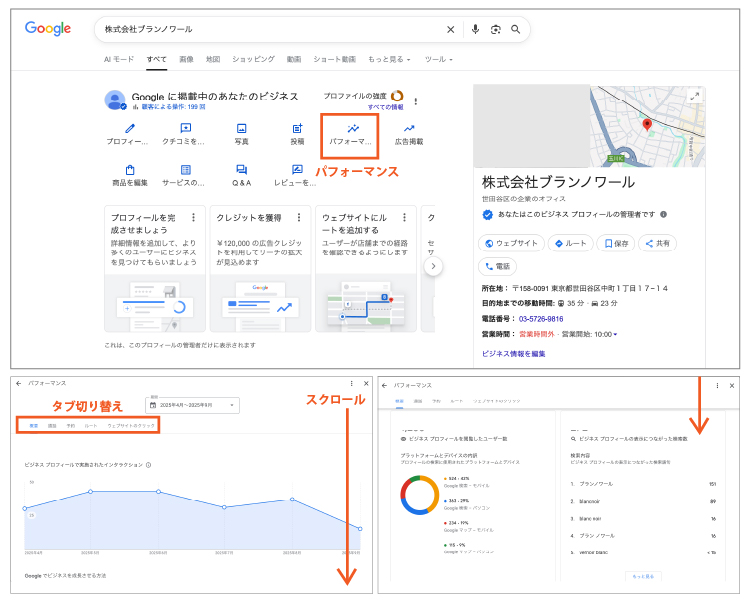Open the 広告掲載 advertising icon
The height and width of the screenshot is (601, 751).
tap(408, 129)
